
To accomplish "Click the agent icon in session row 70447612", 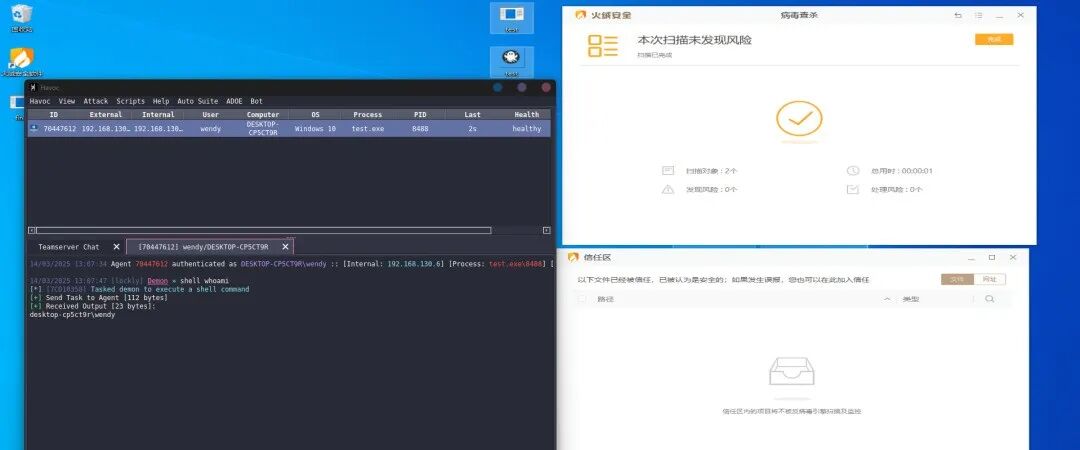I will tap(34, 128).
